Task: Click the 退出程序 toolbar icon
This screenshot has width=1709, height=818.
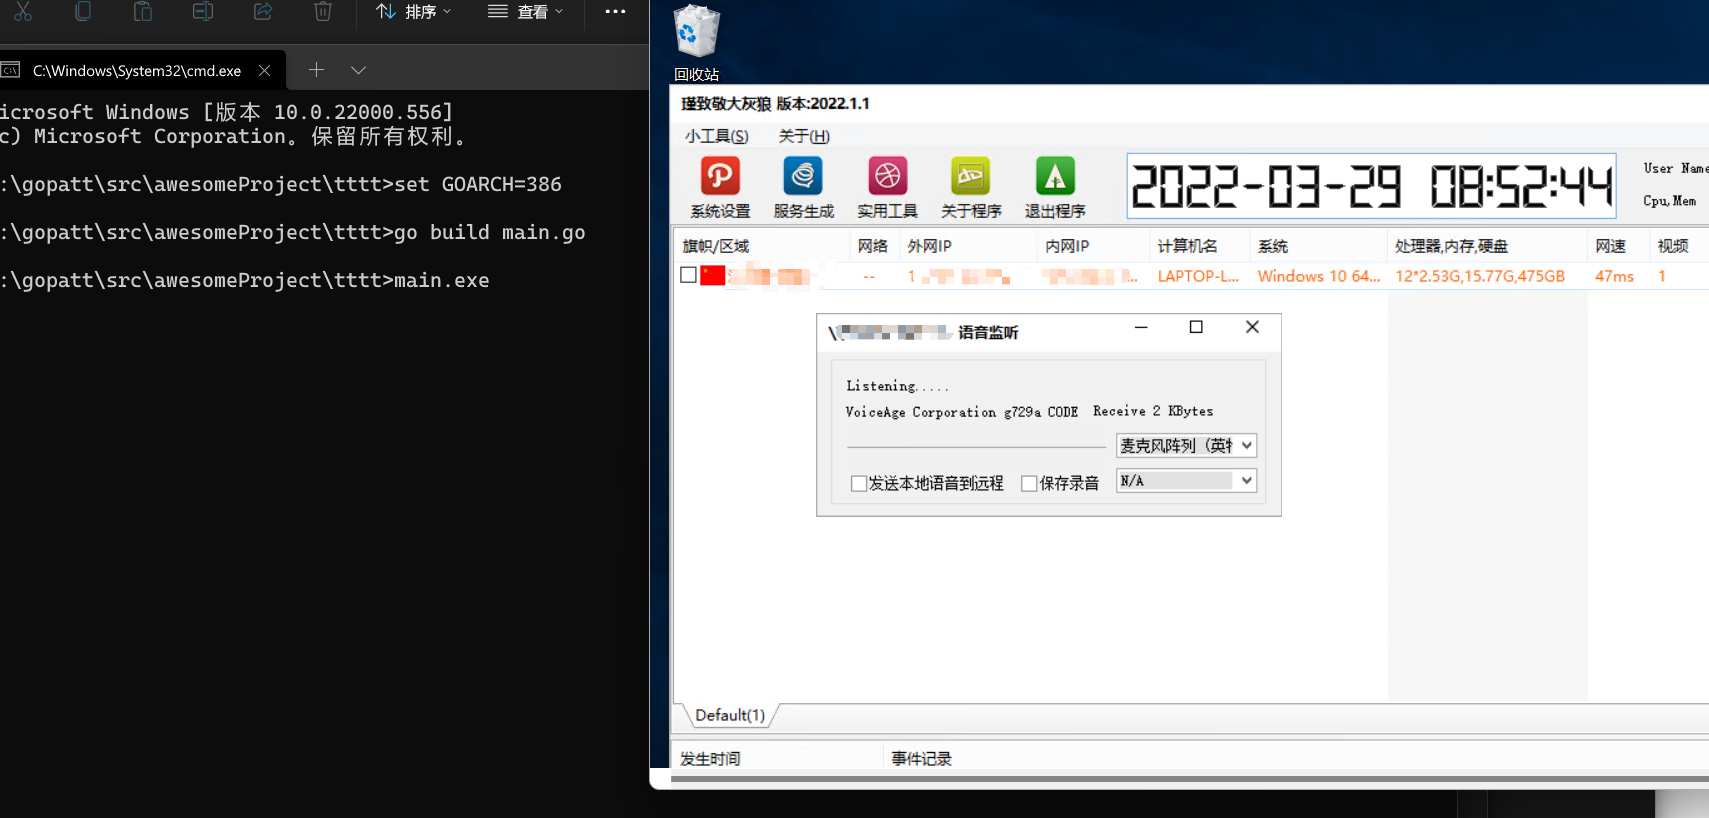Action: pyautogui.click(x=1055, y=187)
